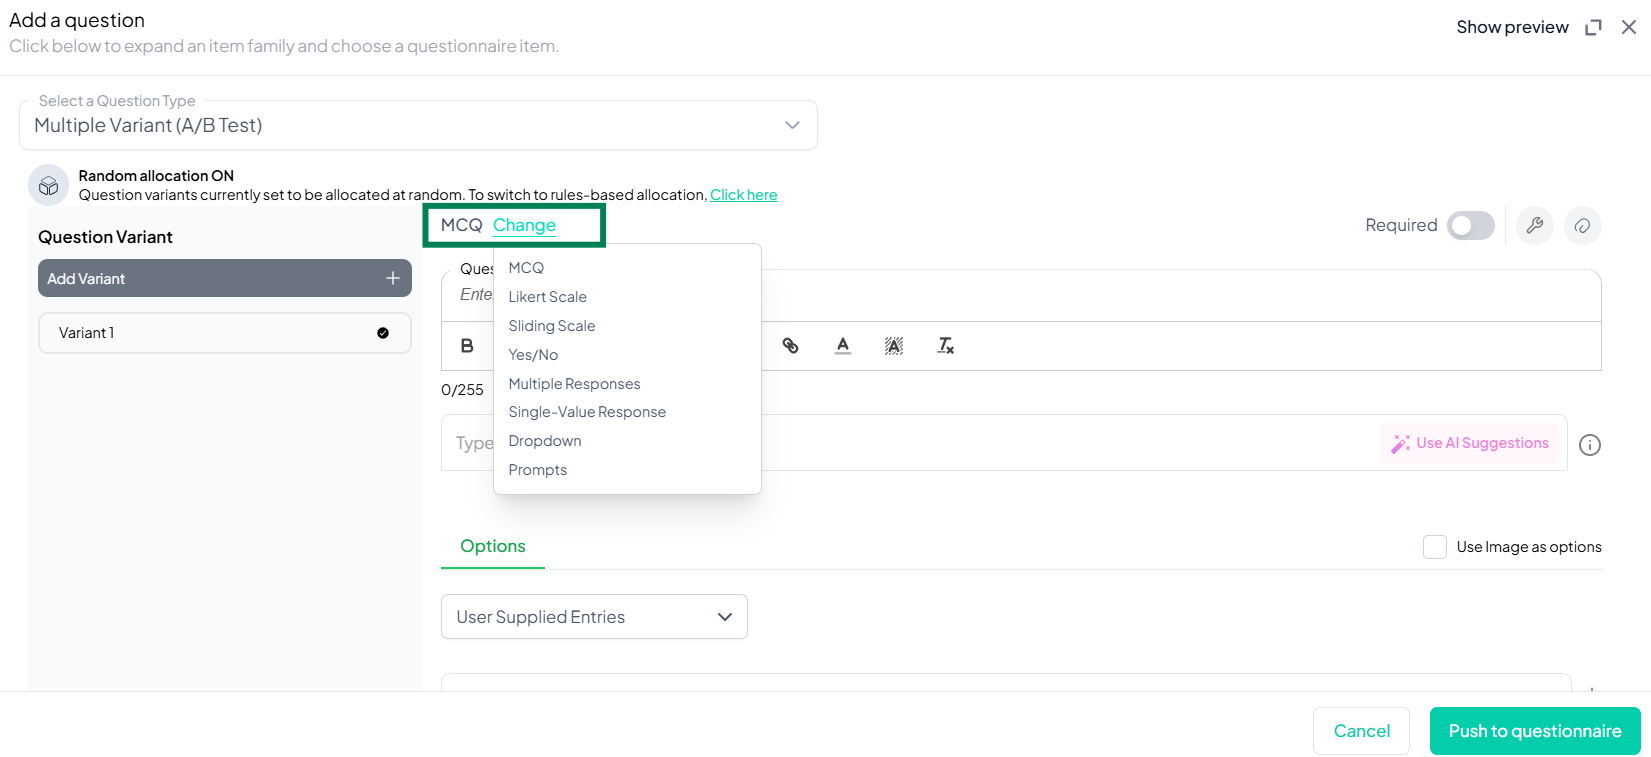The image size is (1651, 757).
Task: Click the bold formatting icon
Action: 467,346
